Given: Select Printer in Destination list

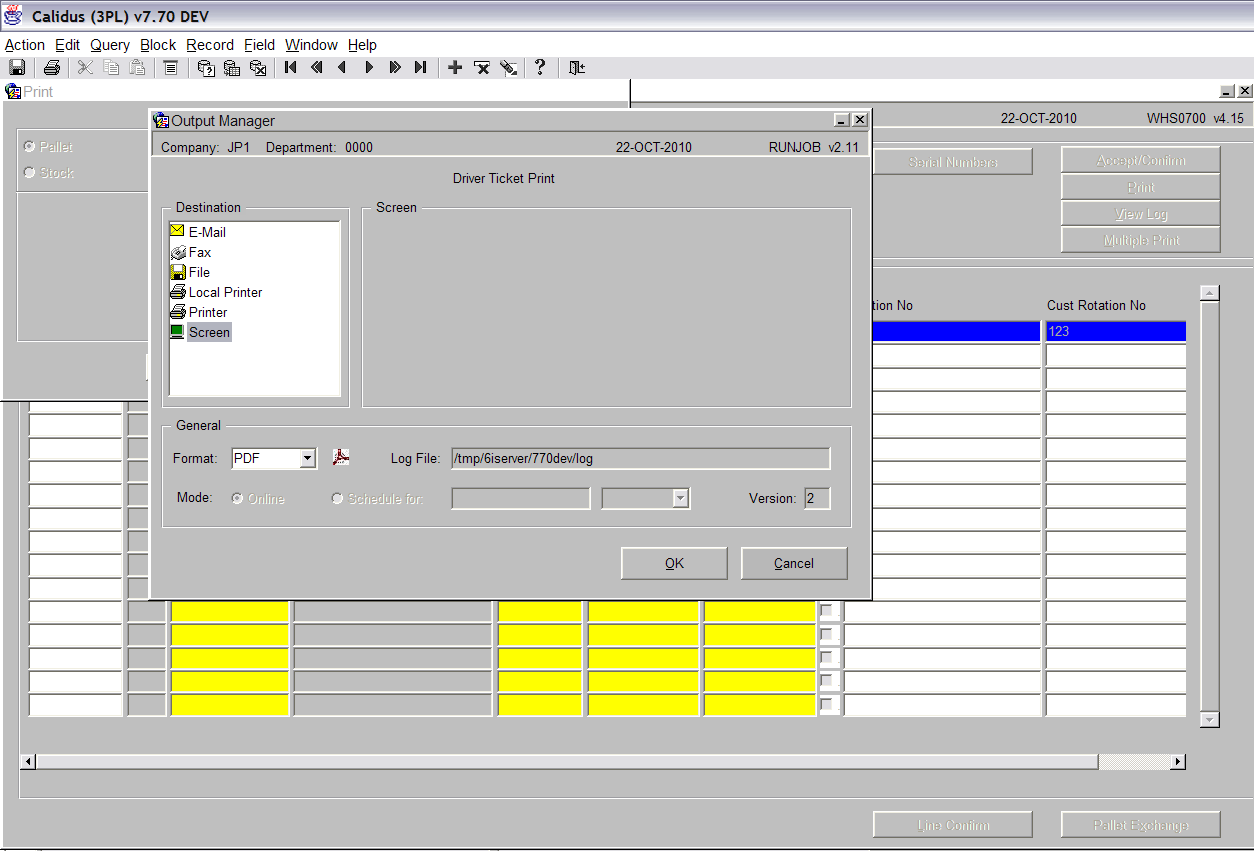Looking at the screenshot, I should 199,312.
